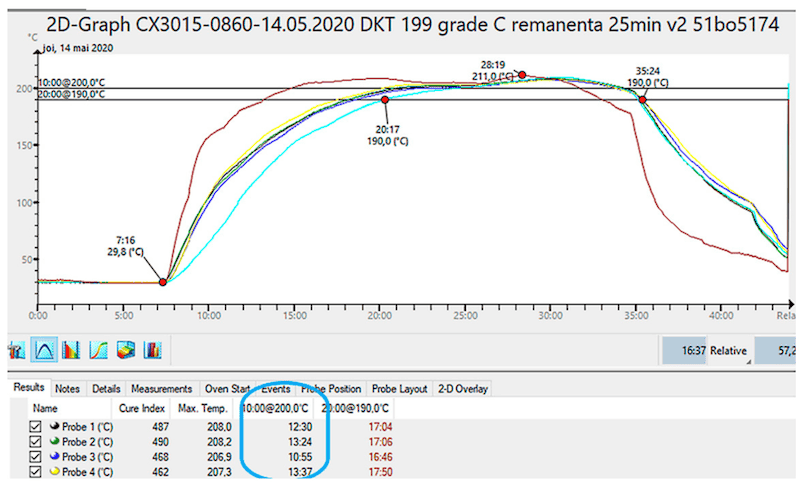Click max temperature value 206,9
800x486 pixels.
tap(219, 457)
